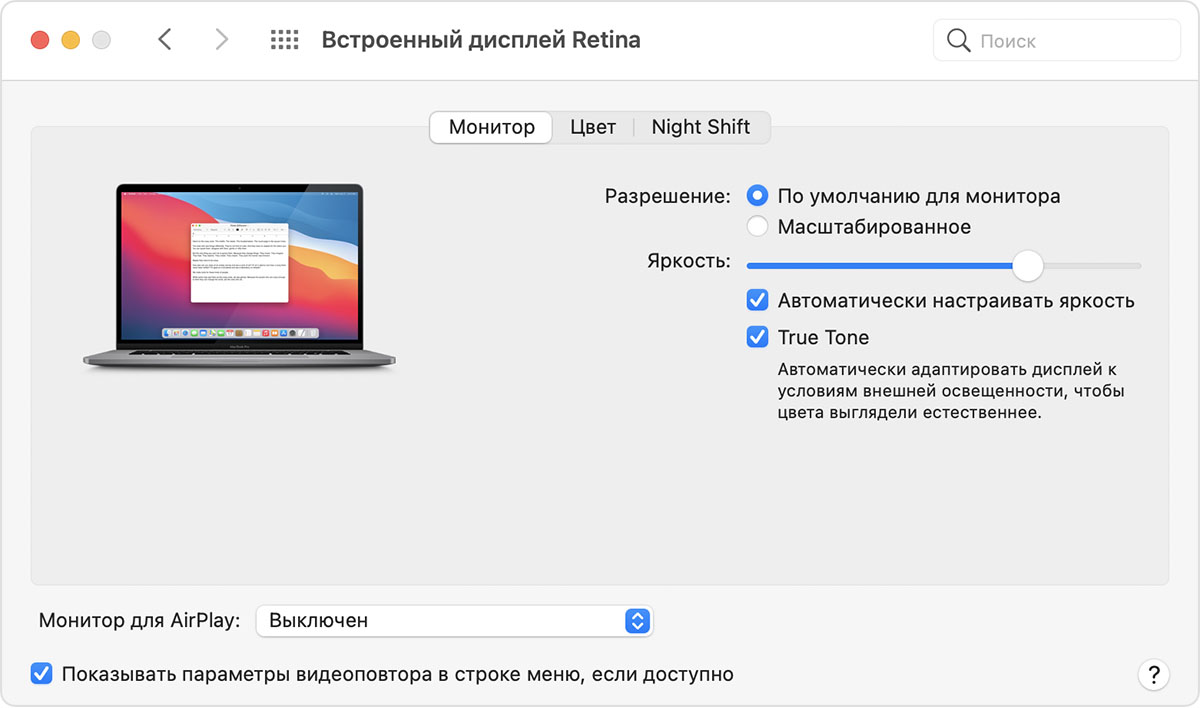Open help with the question mark button
1200x708 pixels.
click(x=1153, y=673)
